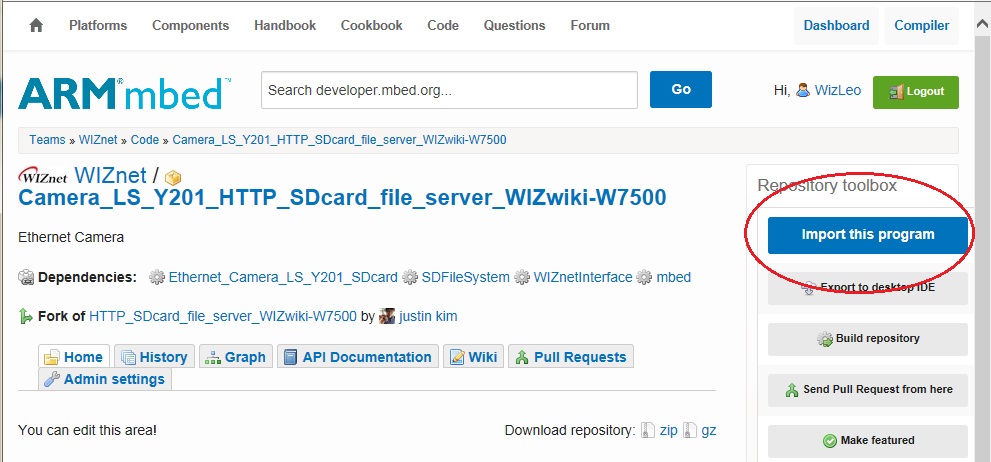Open Cookbook in the top menu

tap(372, 25)
